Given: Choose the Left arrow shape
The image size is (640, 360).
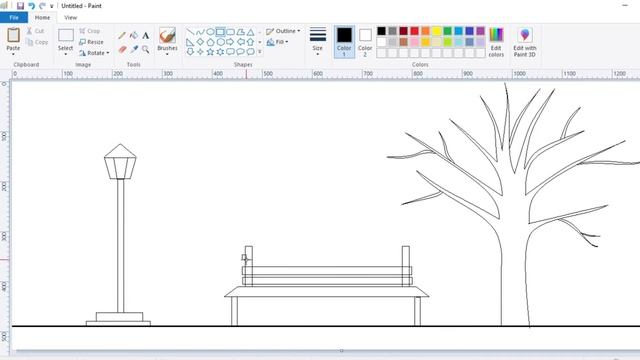Looking at the screenshot, I should [240, 42].
